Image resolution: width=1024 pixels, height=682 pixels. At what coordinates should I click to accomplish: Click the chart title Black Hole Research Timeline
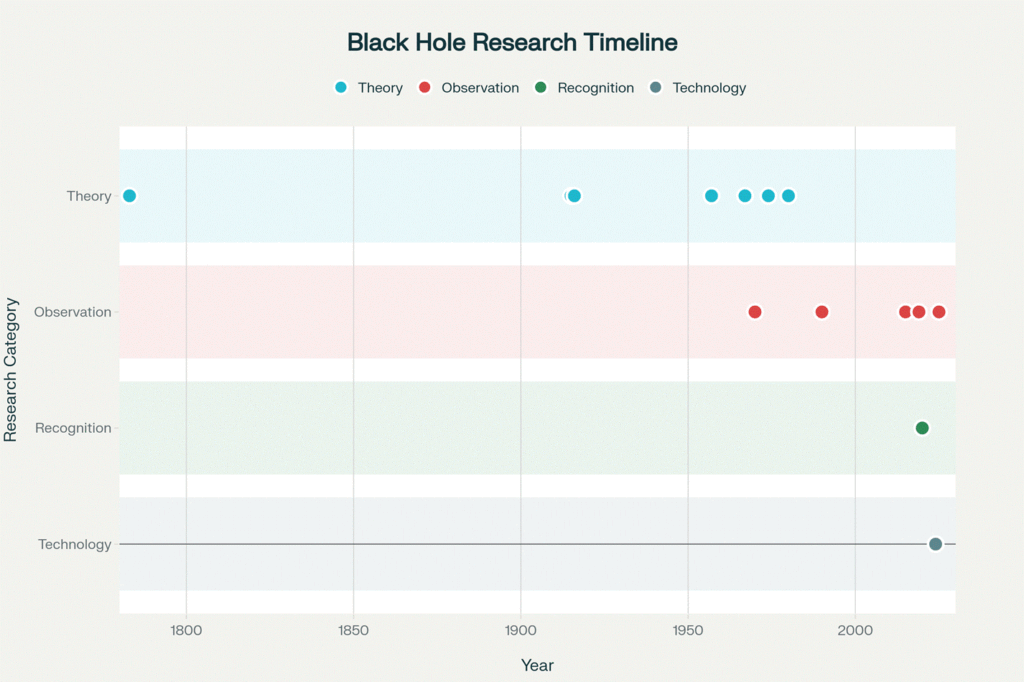[x=512, y=42]
